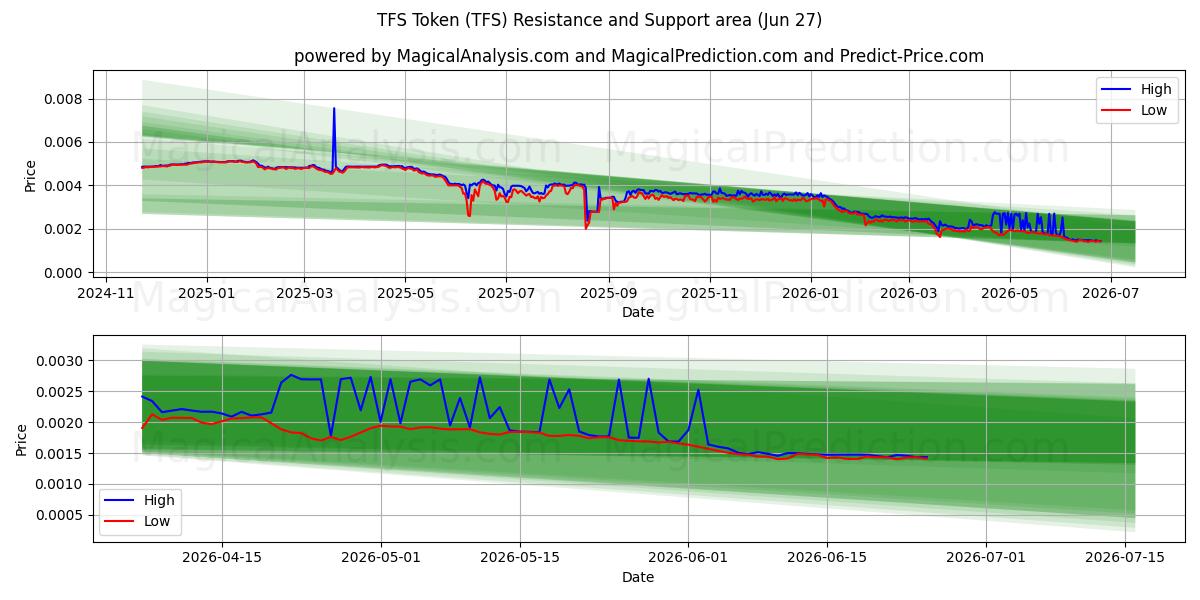Click the 'Date' axis label under bottom chart

point(638,577)
